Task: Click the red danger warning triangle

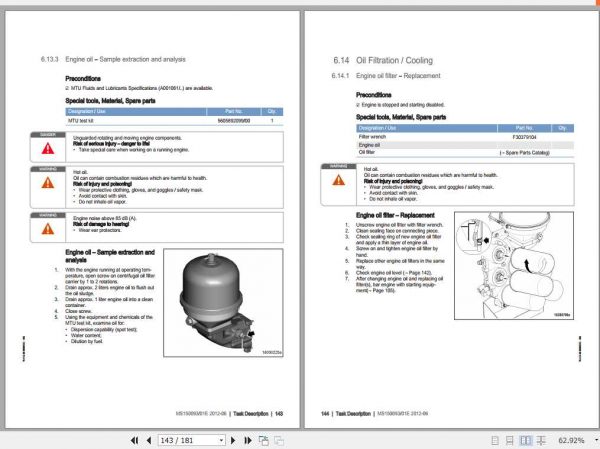Action: click(x=48, y=149)
